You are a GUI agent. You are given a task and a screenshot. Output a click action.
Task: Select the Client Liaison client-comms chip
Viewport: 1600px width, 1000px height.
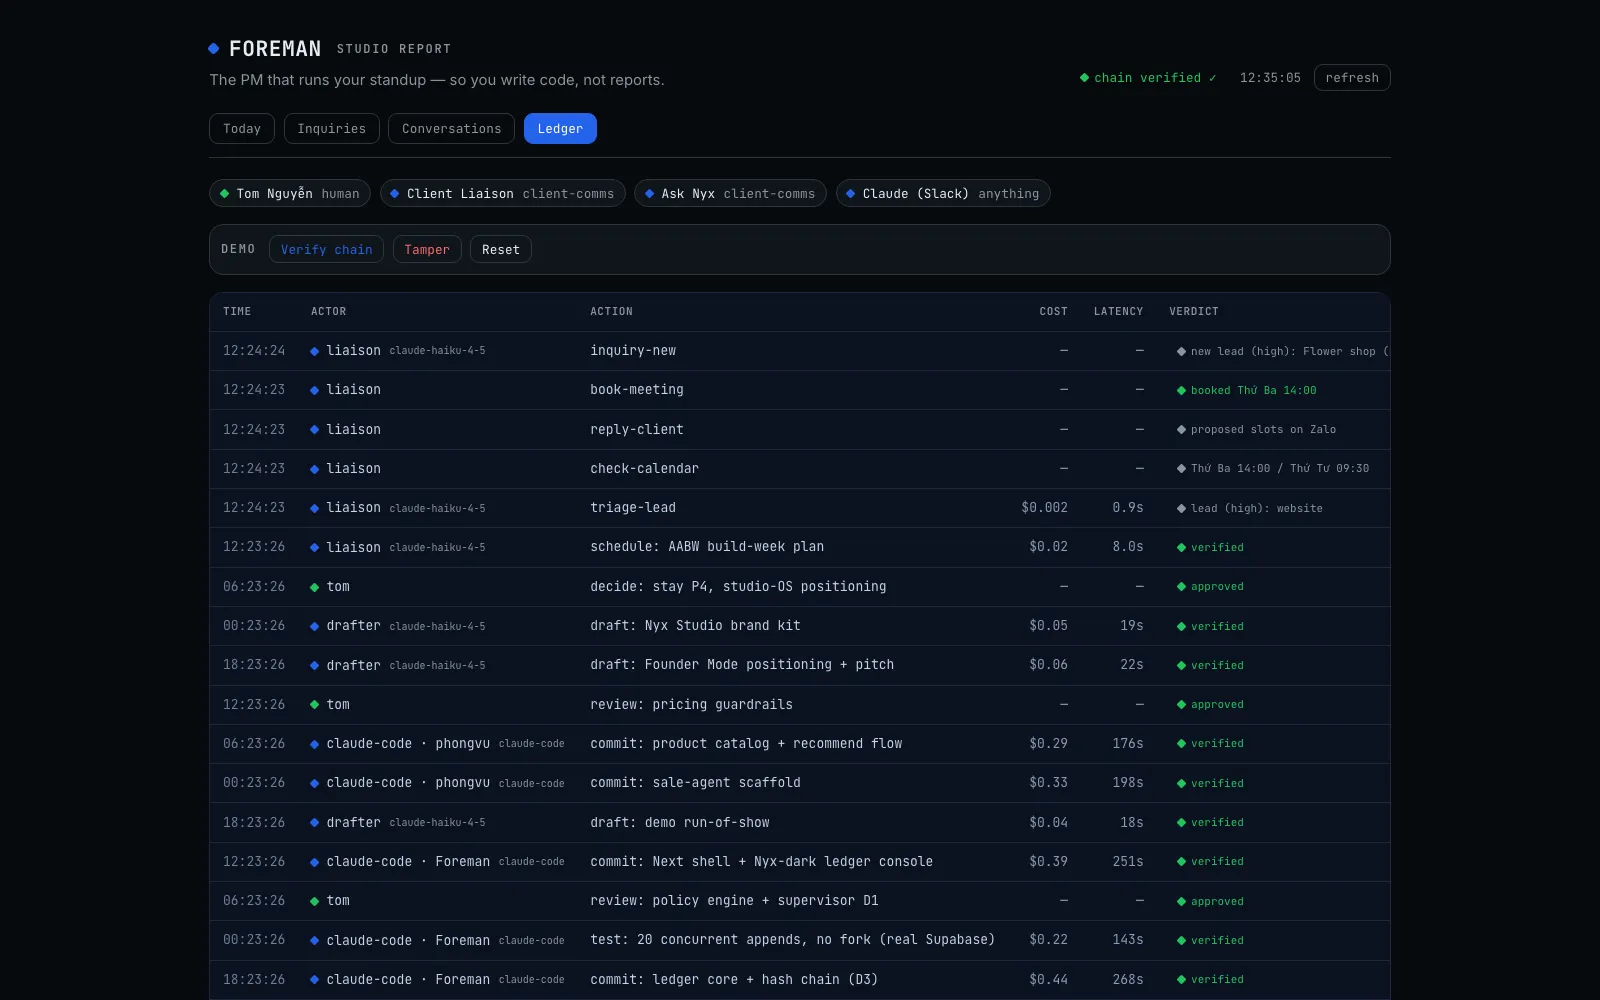[x=503, y=194]
